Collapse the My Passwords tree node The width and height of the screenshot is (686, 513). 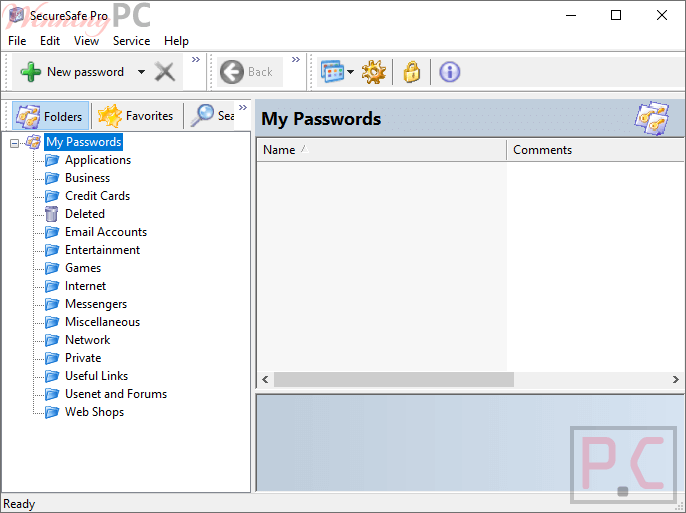coord(14,143)
